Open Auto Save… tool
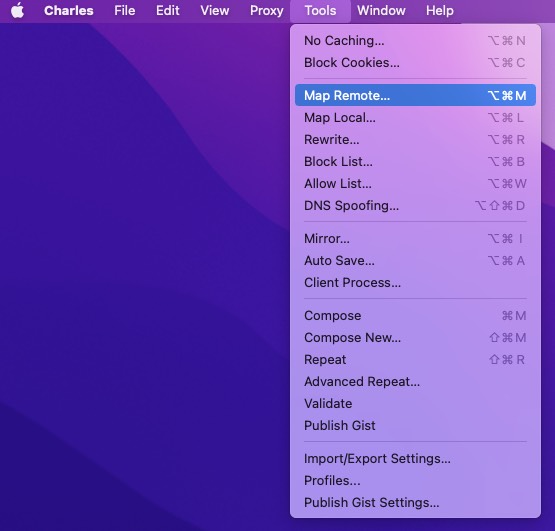Screen dimensions: 555x531 [x=415, y=261]
